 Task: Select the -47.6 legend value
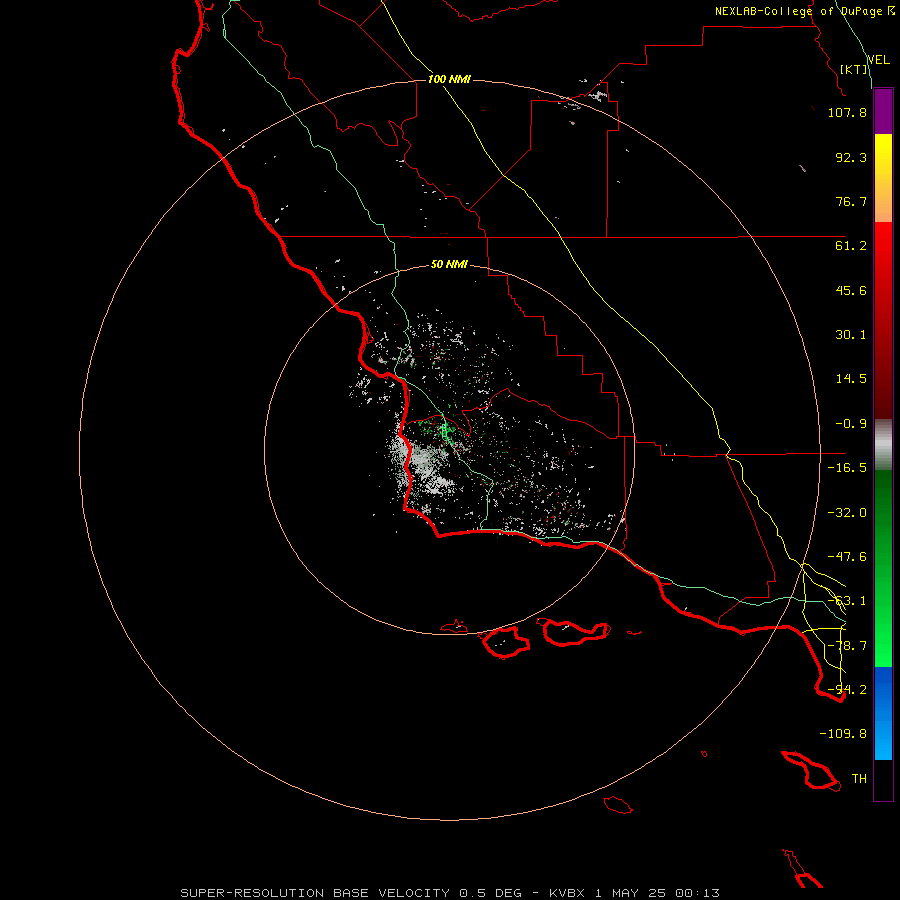847,557
